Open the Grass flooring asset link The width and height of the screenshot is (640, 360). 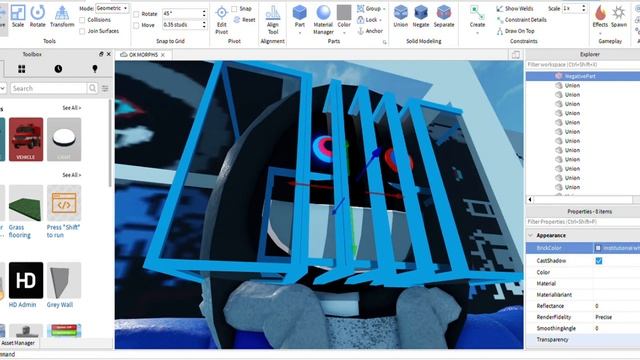[x=20, y=231]
